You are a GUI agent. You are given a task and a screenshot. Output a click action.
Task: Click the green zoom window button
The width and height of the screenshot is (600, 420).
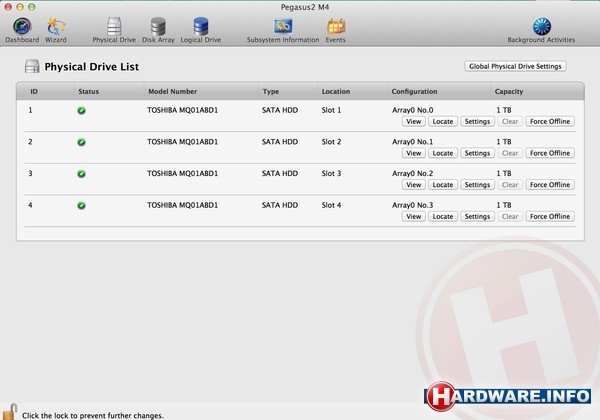[x=32, y=7]
